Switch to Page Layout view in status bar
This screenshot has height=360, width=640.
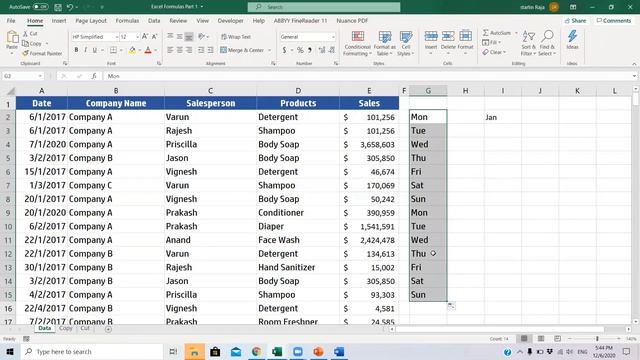(x=541, y=338)
